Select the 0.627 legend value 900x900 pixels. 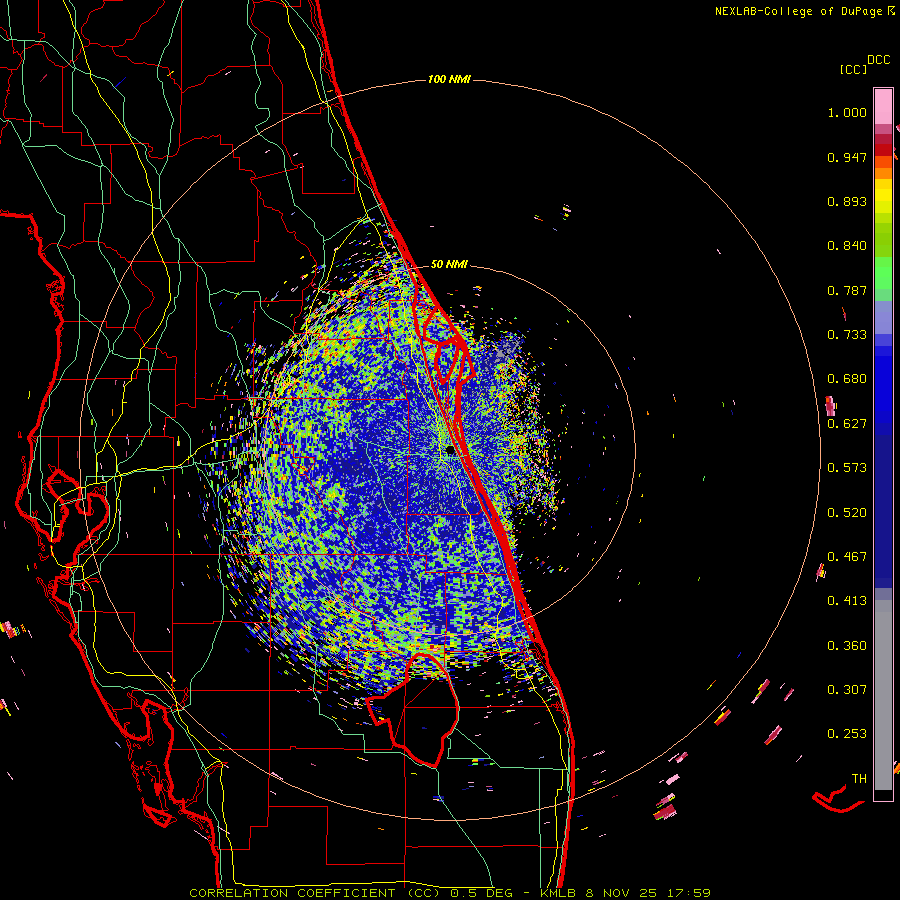pos(847,424)
